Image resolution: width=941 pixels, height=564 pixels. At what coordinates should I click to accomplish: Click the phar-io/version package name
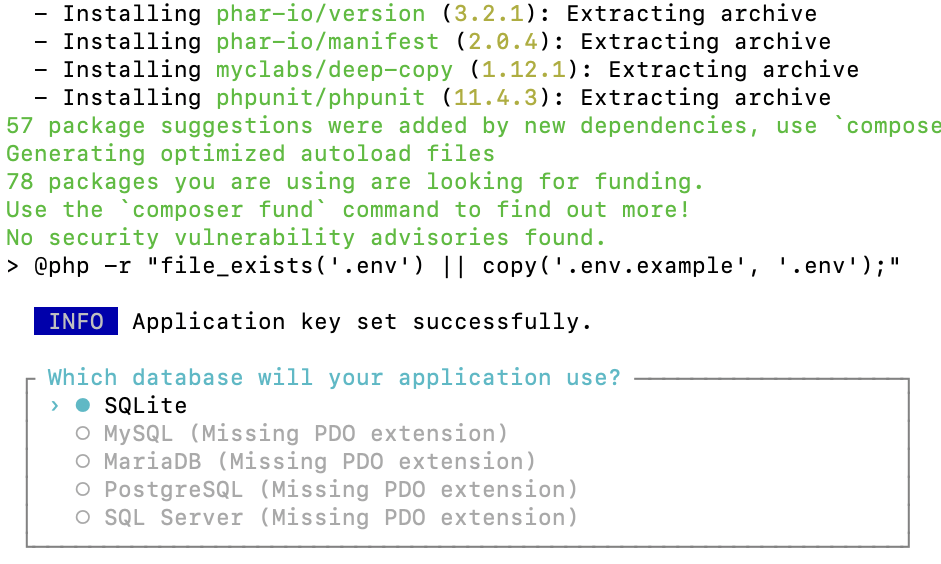[x=320, y=13]
